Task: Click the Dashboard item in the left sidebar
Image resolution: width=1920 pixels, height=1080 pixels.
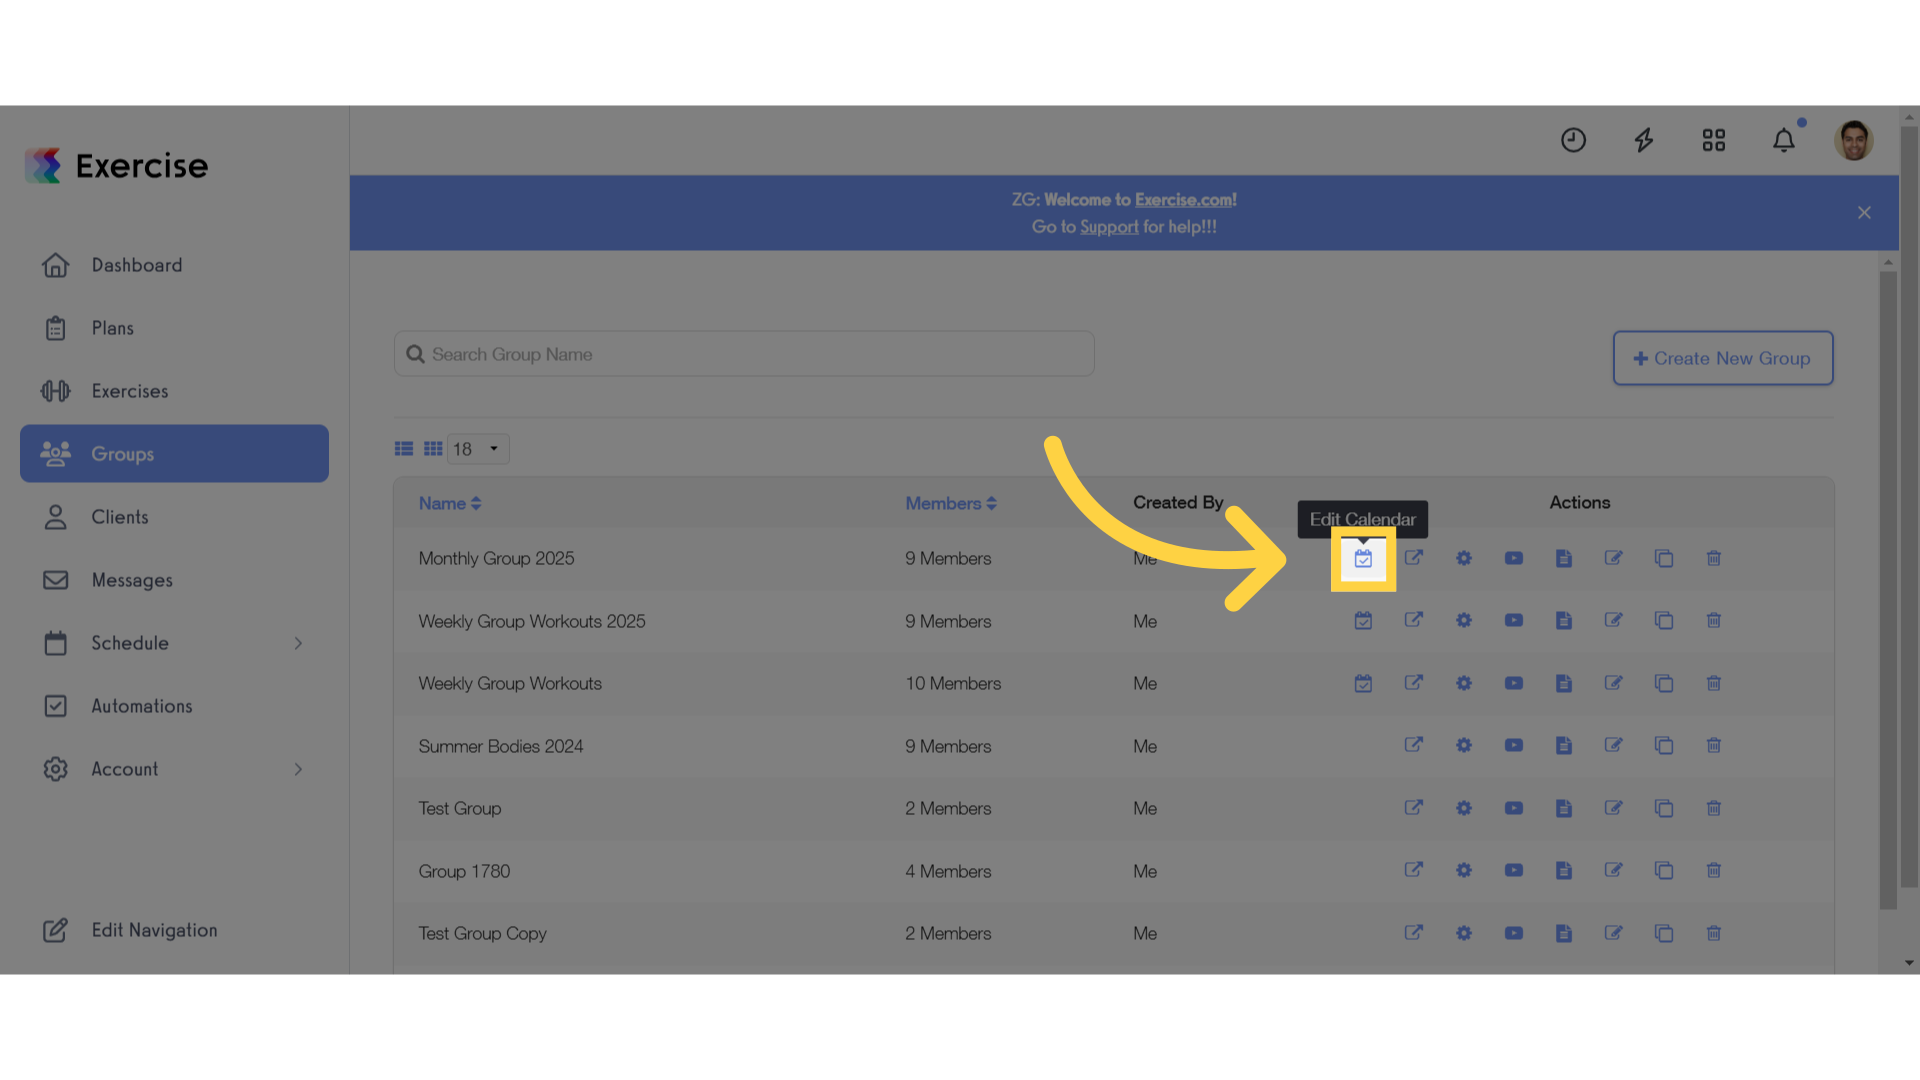Action: coord(137,264)
